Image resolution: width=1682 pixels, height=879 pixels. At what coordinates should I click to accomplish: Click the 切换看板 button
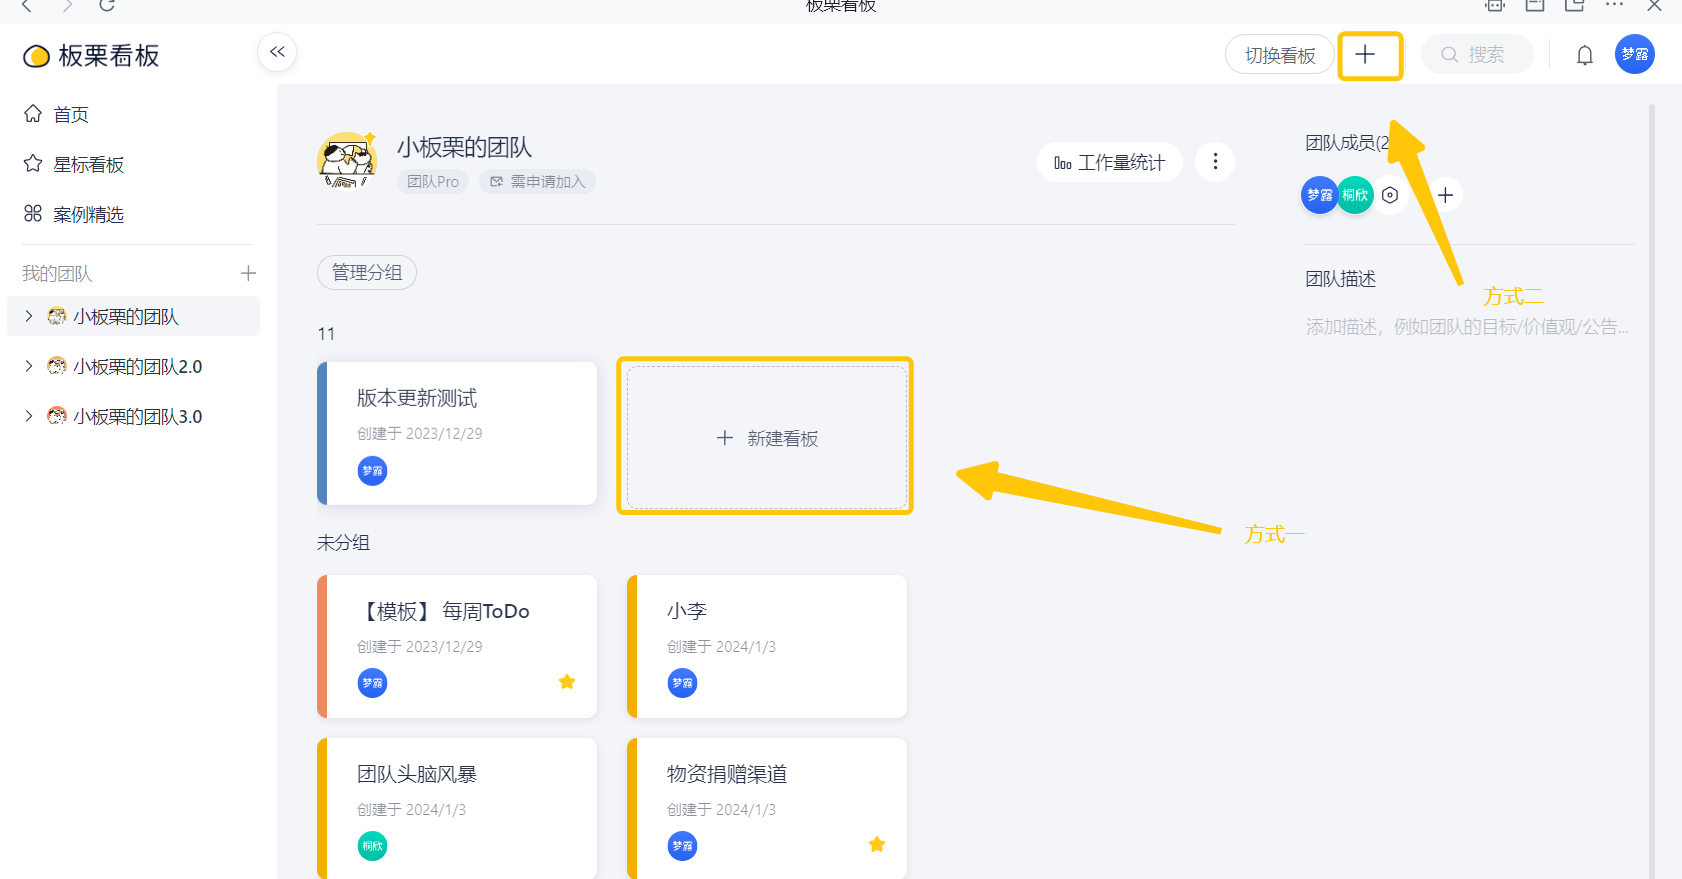1279,55
